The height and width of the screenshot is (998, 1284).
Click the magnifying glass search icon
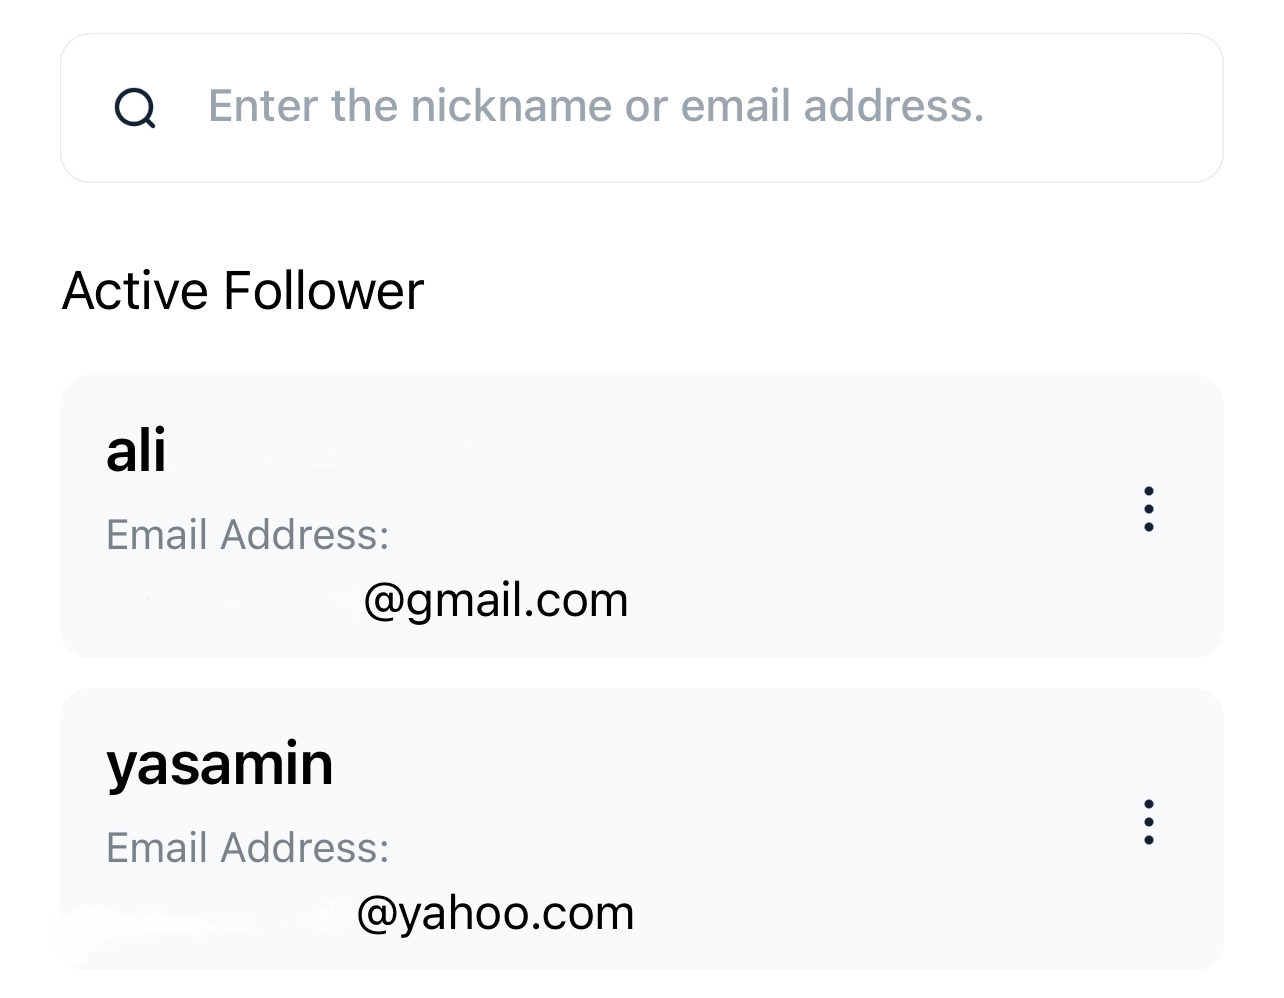[135, 108]
